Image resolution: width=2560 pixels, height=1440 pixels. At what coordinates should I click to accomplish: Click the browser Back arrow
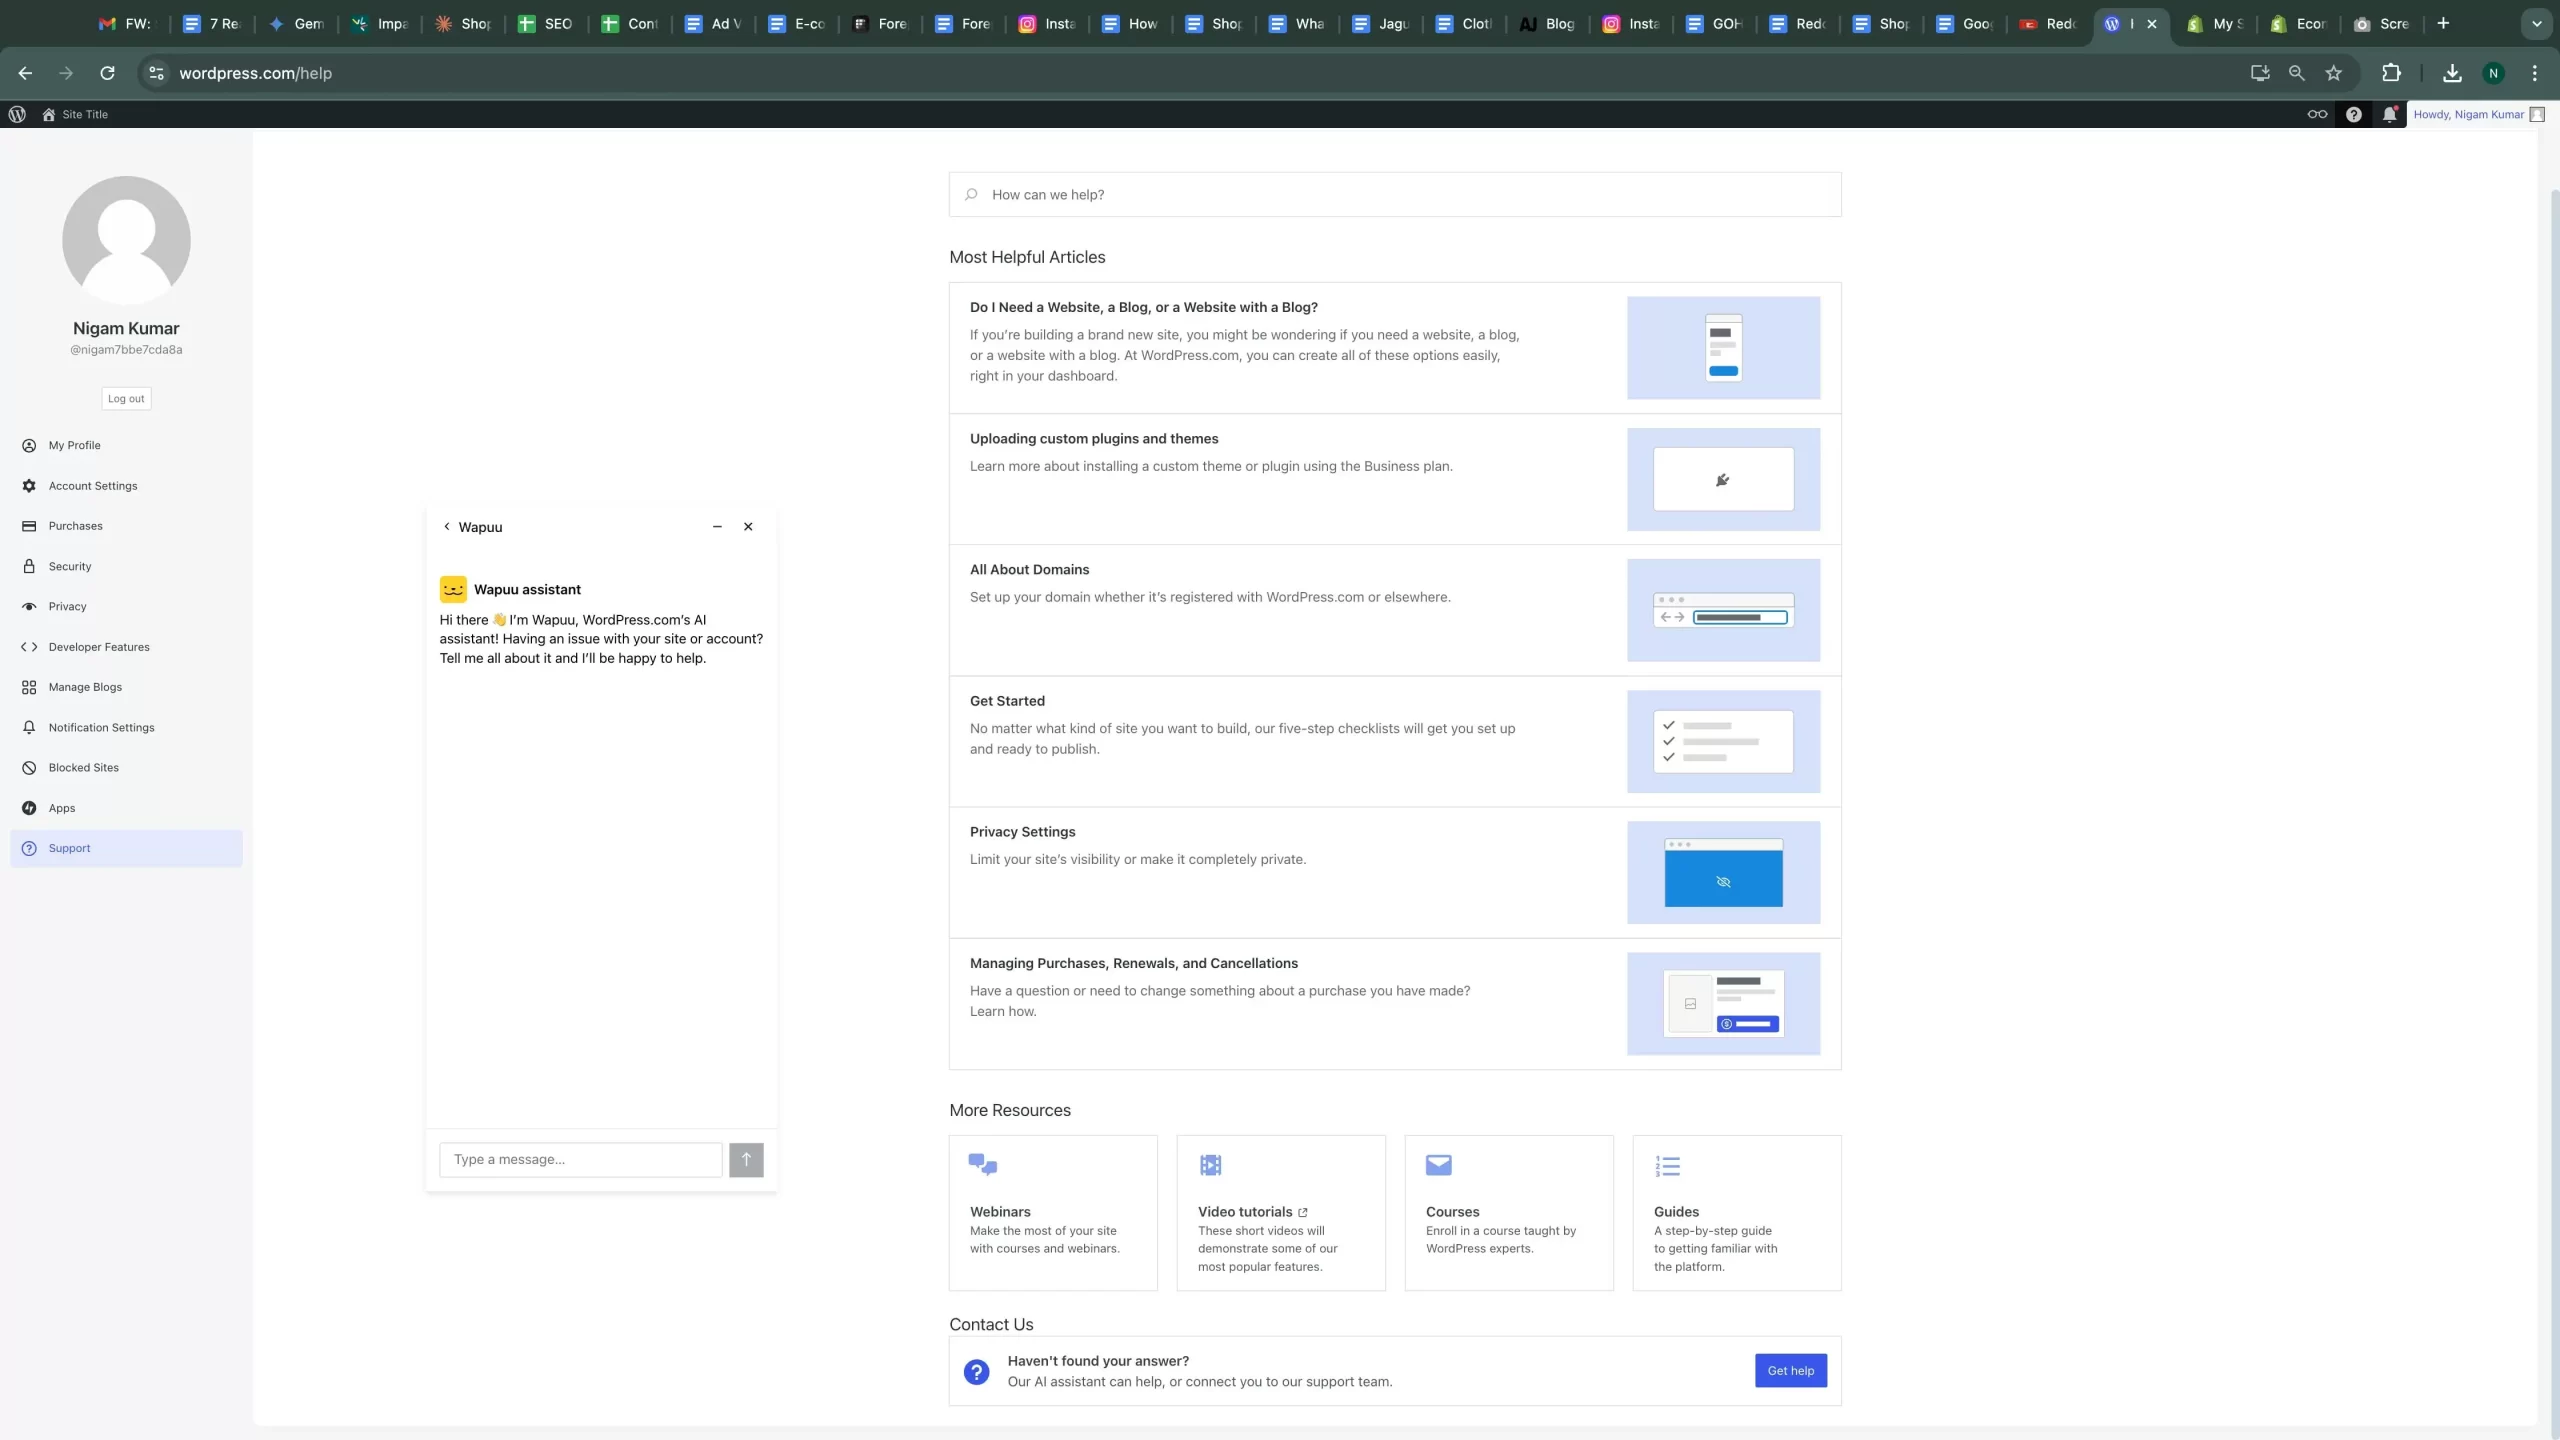click(25, 73)
